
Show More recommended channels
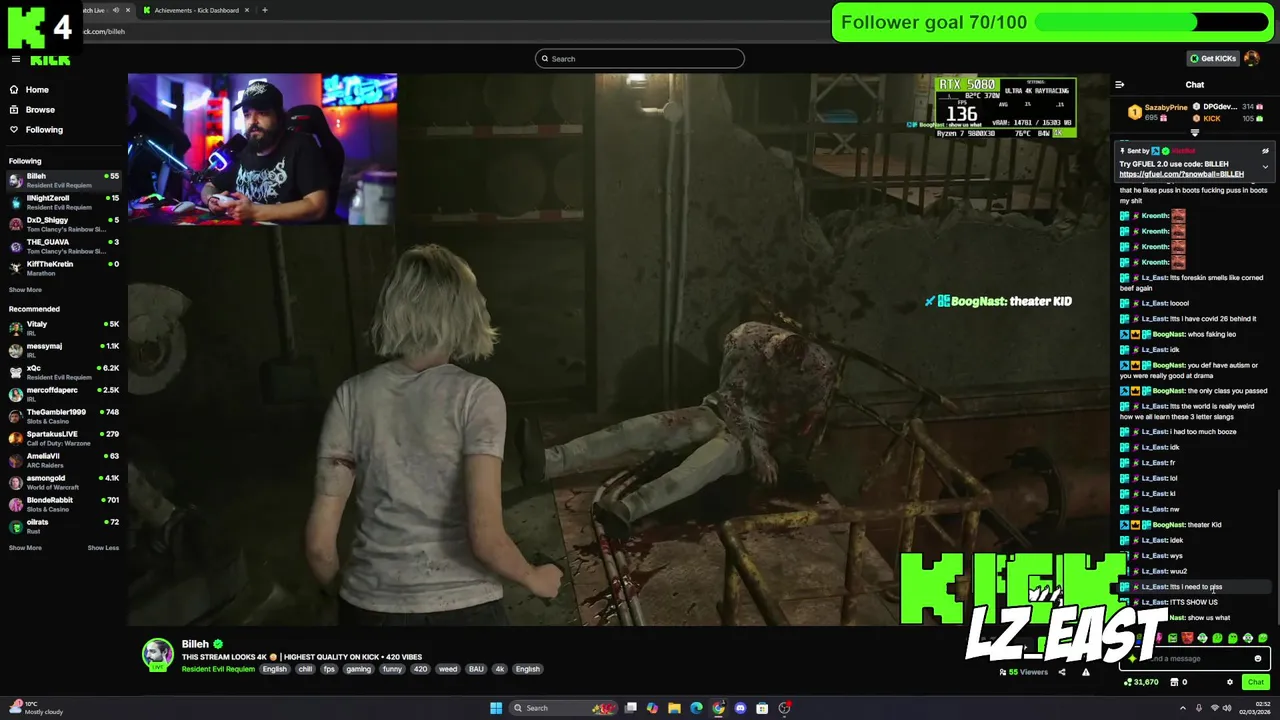(25, 548)
